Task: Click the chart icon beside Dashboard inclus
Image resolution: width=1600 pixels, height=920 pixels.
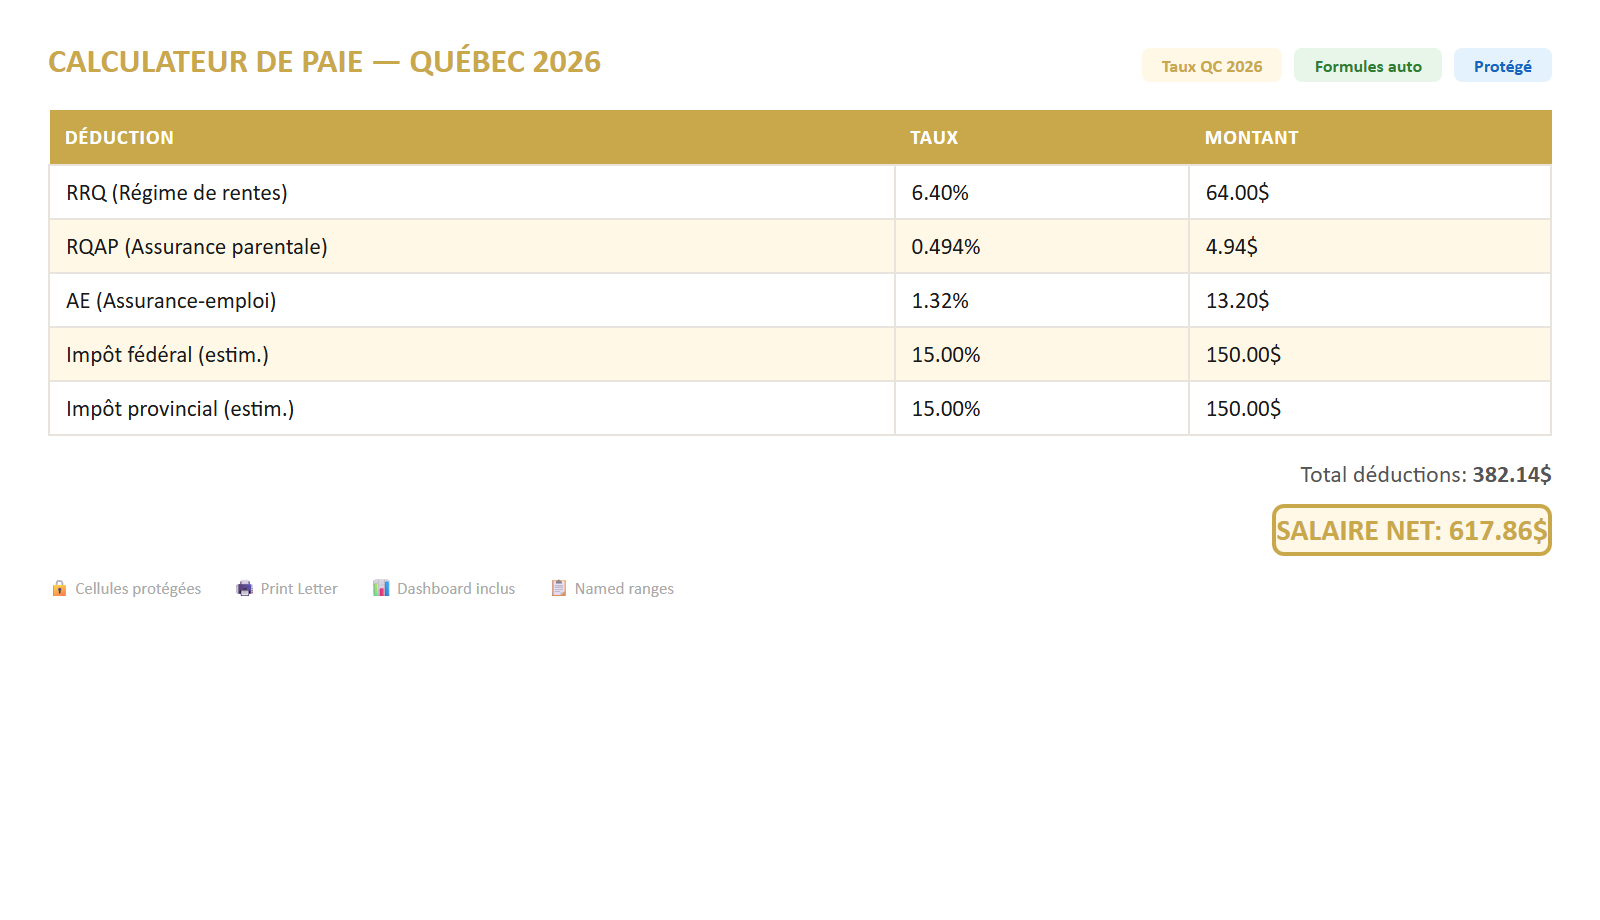Action: pos(381,588)
